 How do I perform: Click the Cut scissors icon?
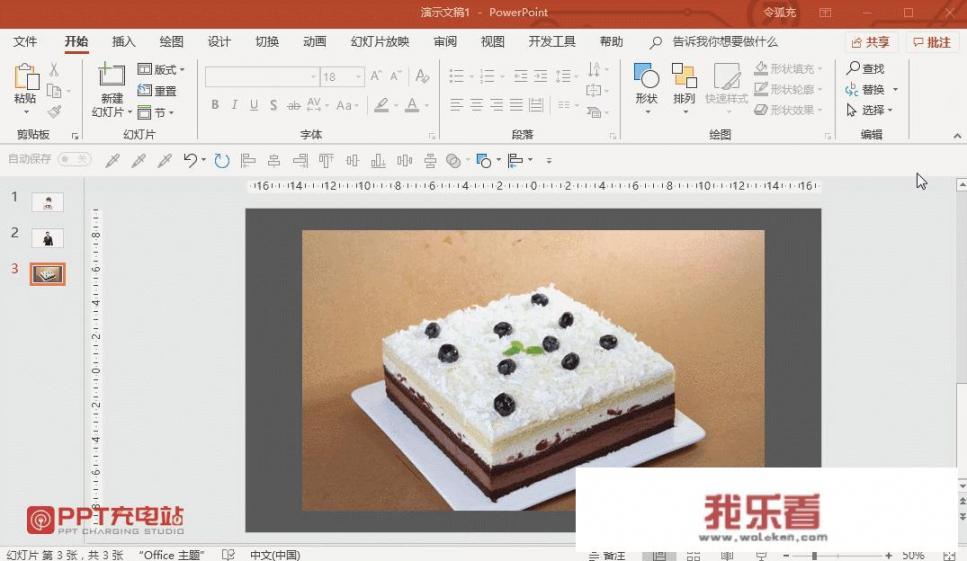[x=54, y=70]
